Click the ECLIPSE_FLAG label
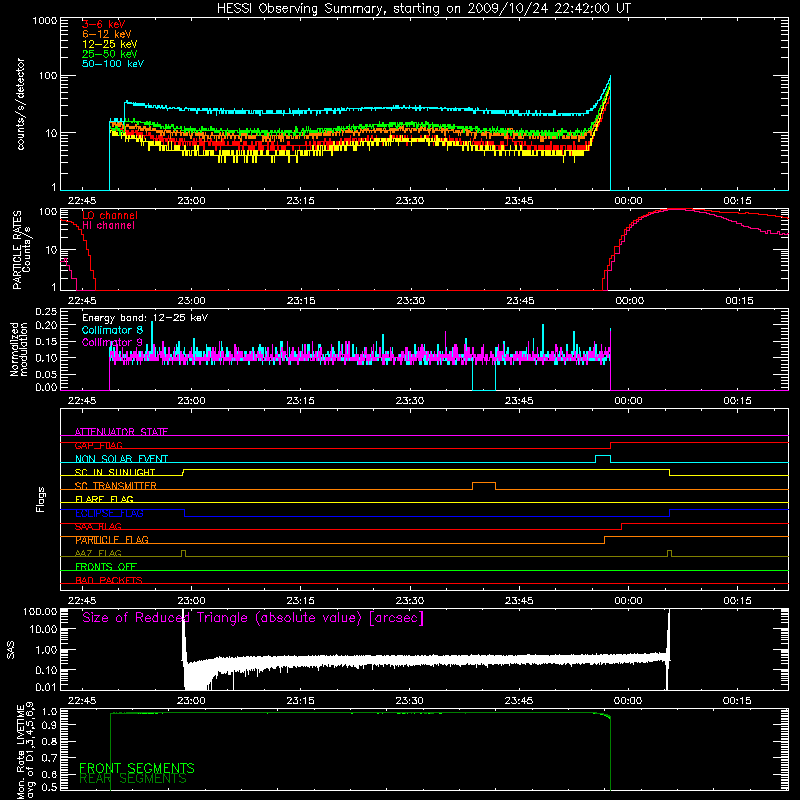Viewport: 800px width, 800px height. coord(109,513)
